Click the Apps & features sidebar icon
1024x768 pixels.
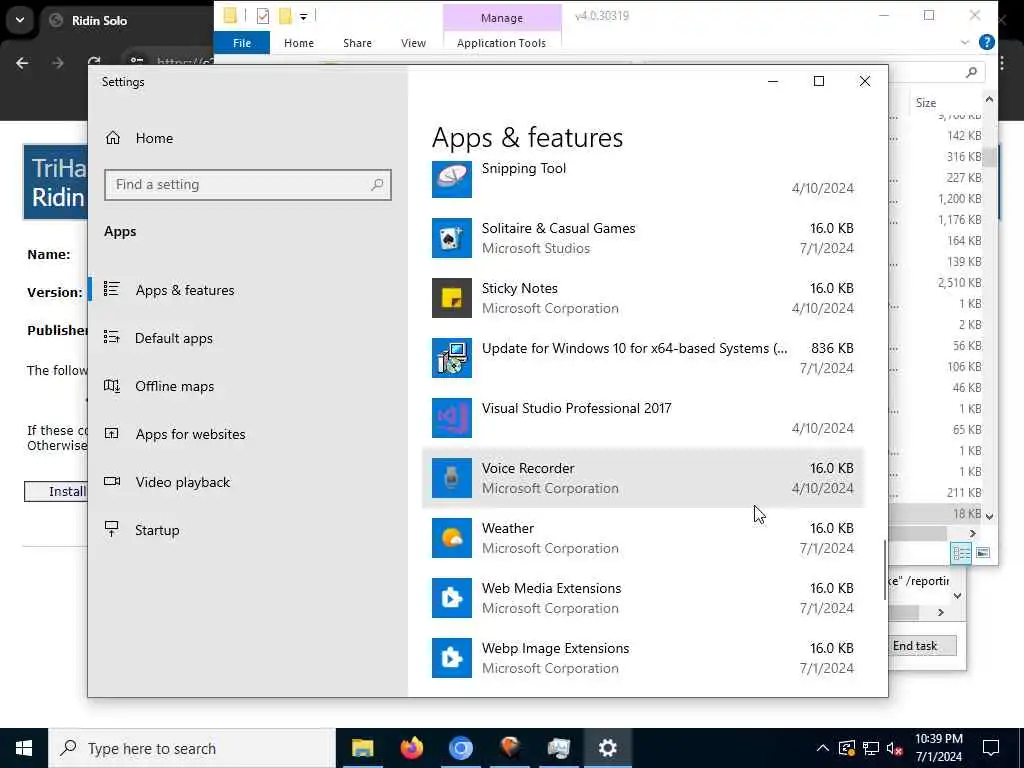[x=112, y=289]
